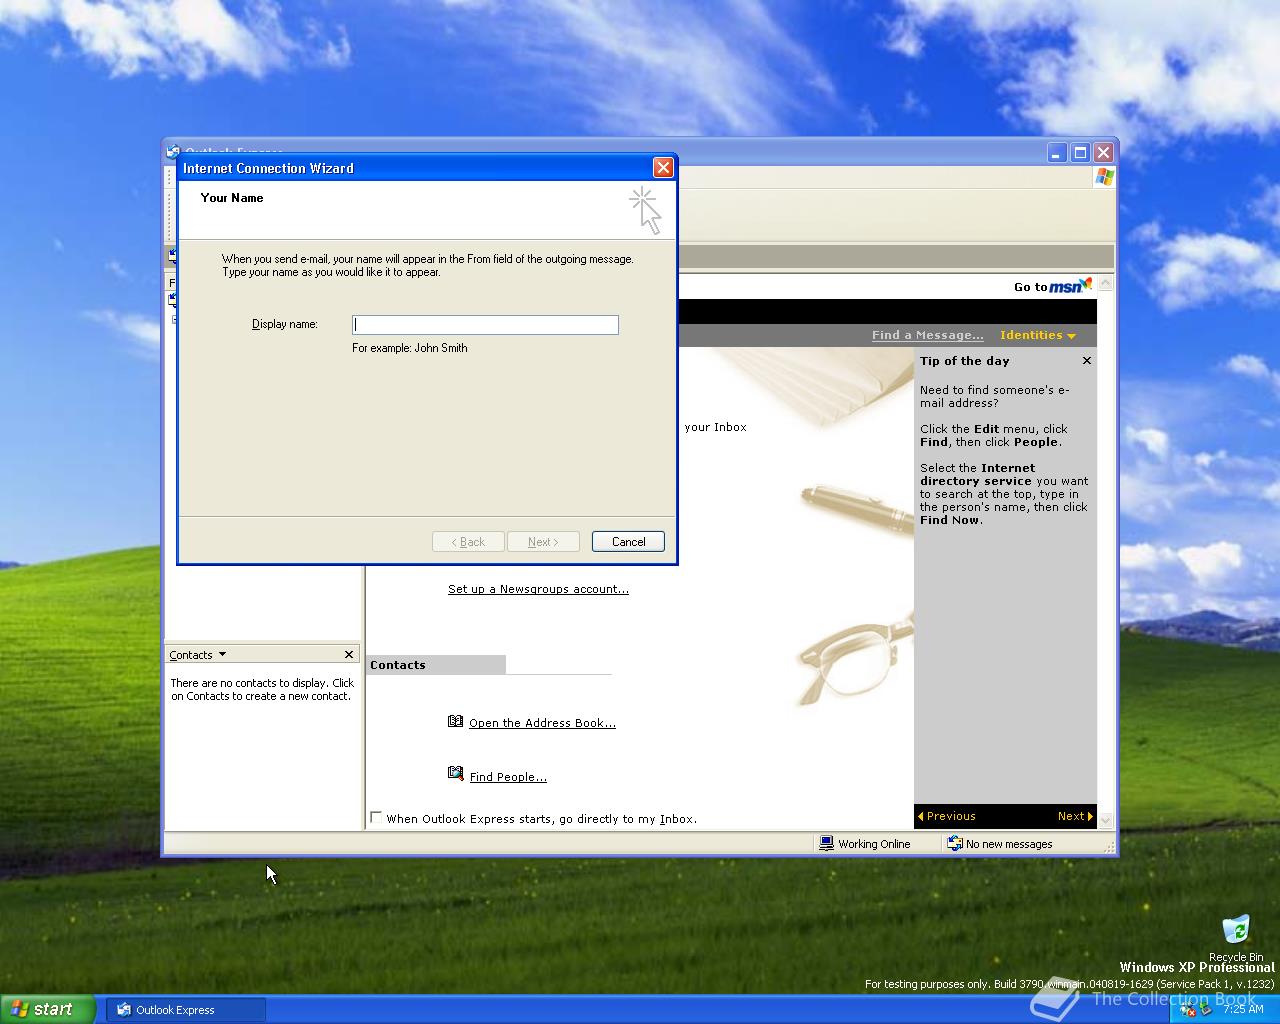The height and width of the screenshot is (1024, 1280).
Task: Open the Identities dropdown
Action: [x=1038, y=336]
